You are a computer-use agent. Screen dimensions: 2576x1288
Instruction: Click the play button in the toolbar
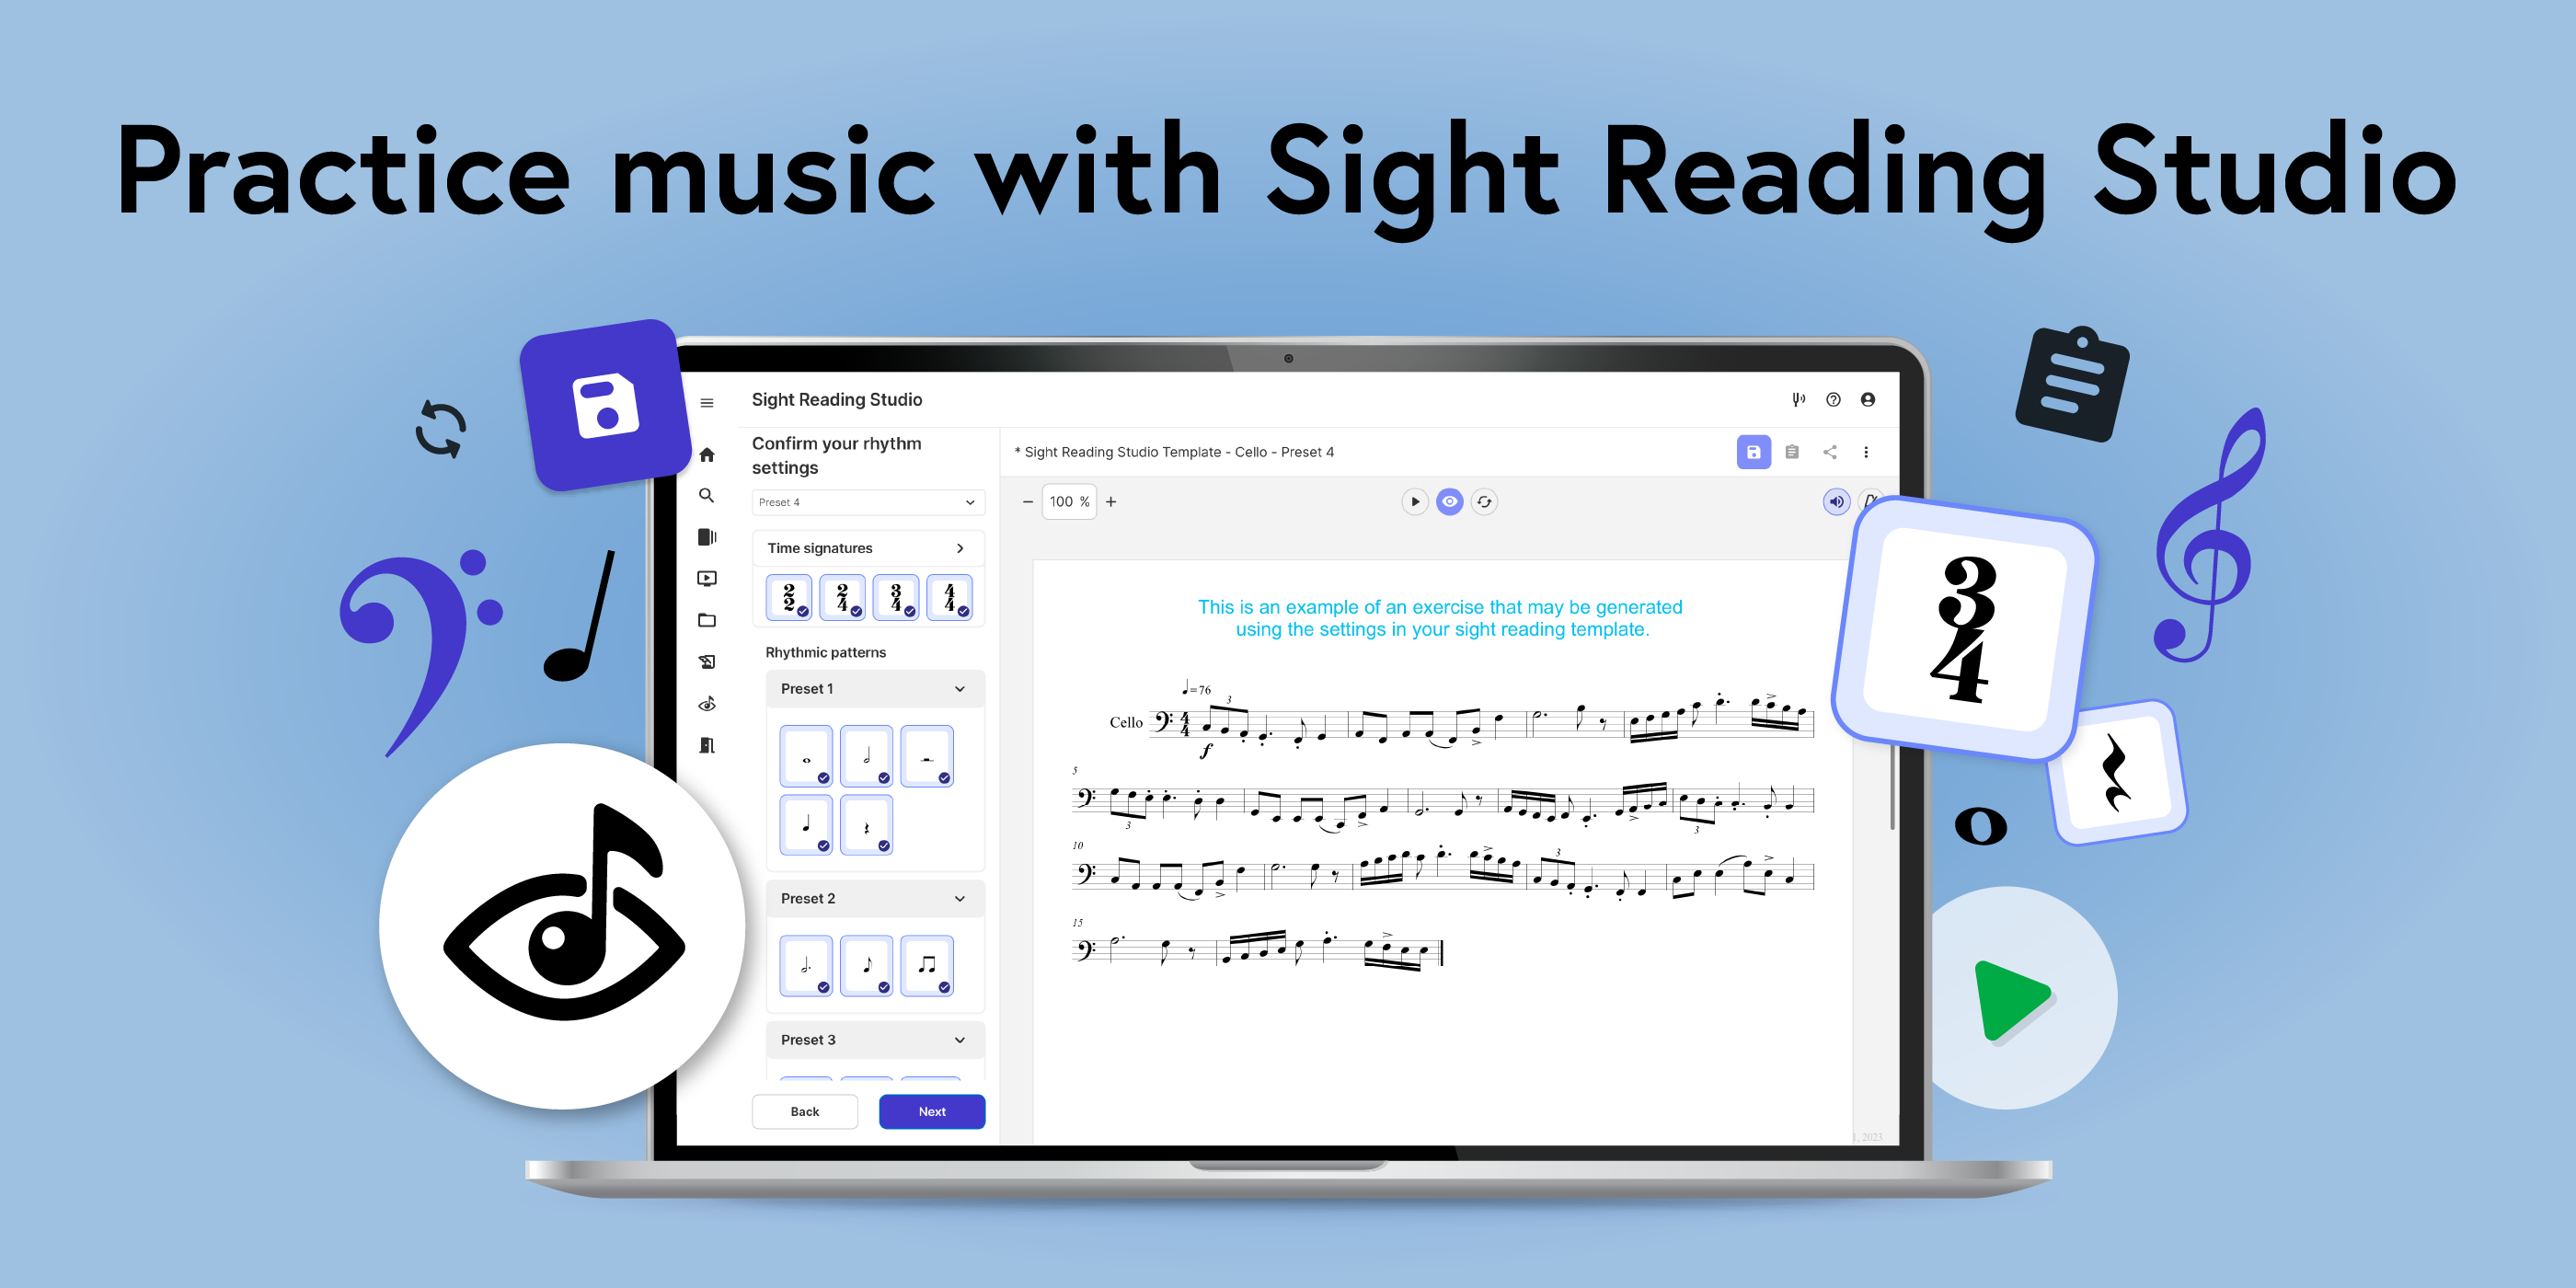[1411, 502]
